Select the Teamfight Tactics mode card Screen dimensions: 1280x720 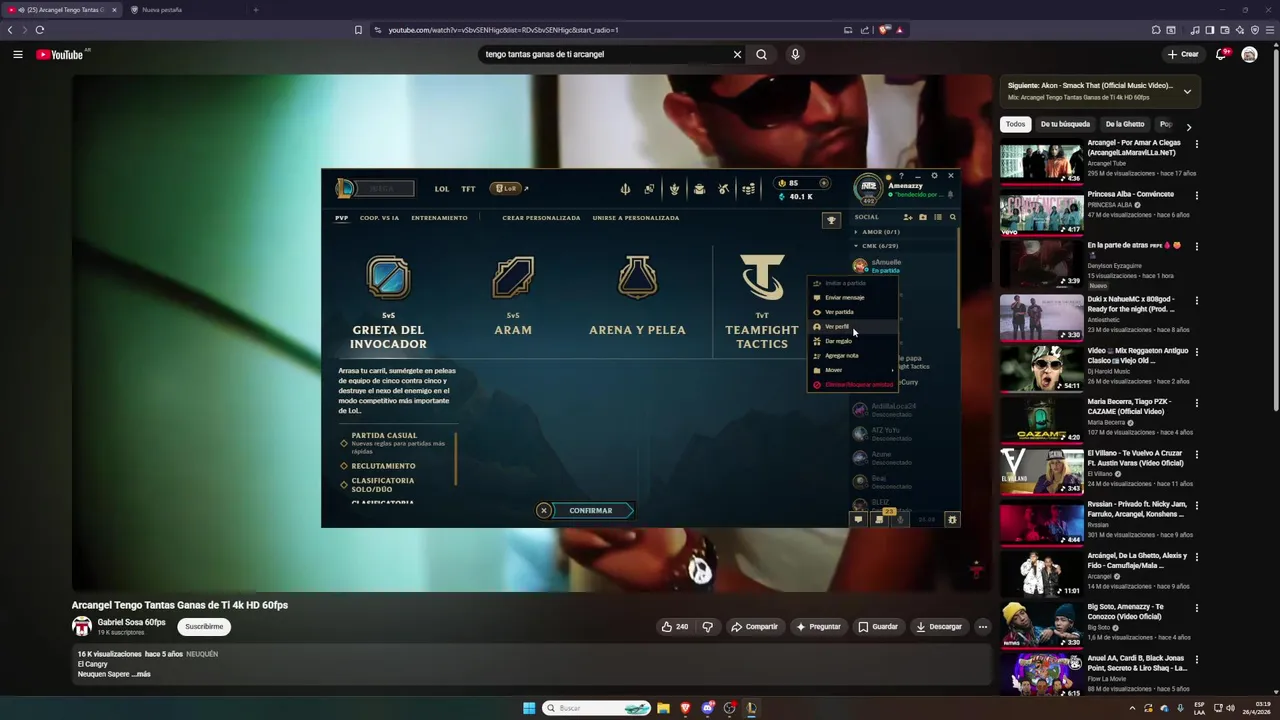coord(762,301)
